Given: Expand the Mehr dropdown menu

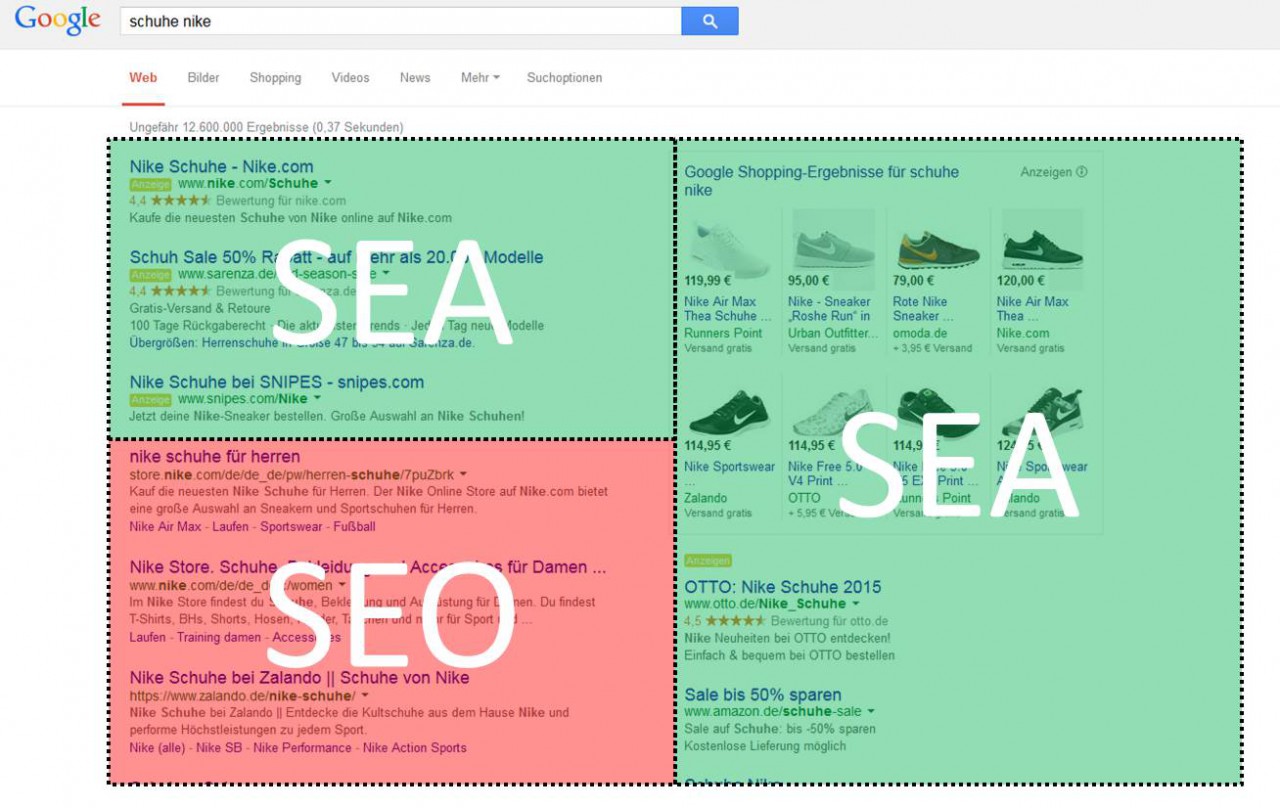Looking at the screenshot, I should [480, 78].
